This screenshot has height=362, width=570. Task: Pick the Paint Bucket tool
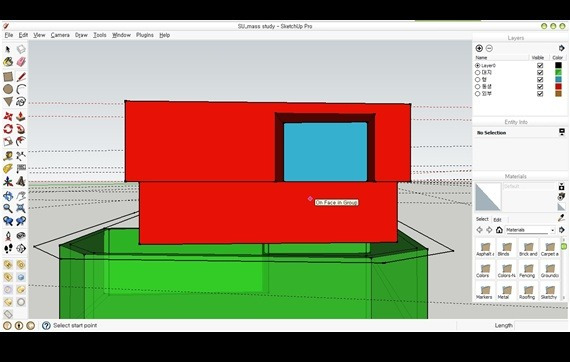(x=8, y=62)
